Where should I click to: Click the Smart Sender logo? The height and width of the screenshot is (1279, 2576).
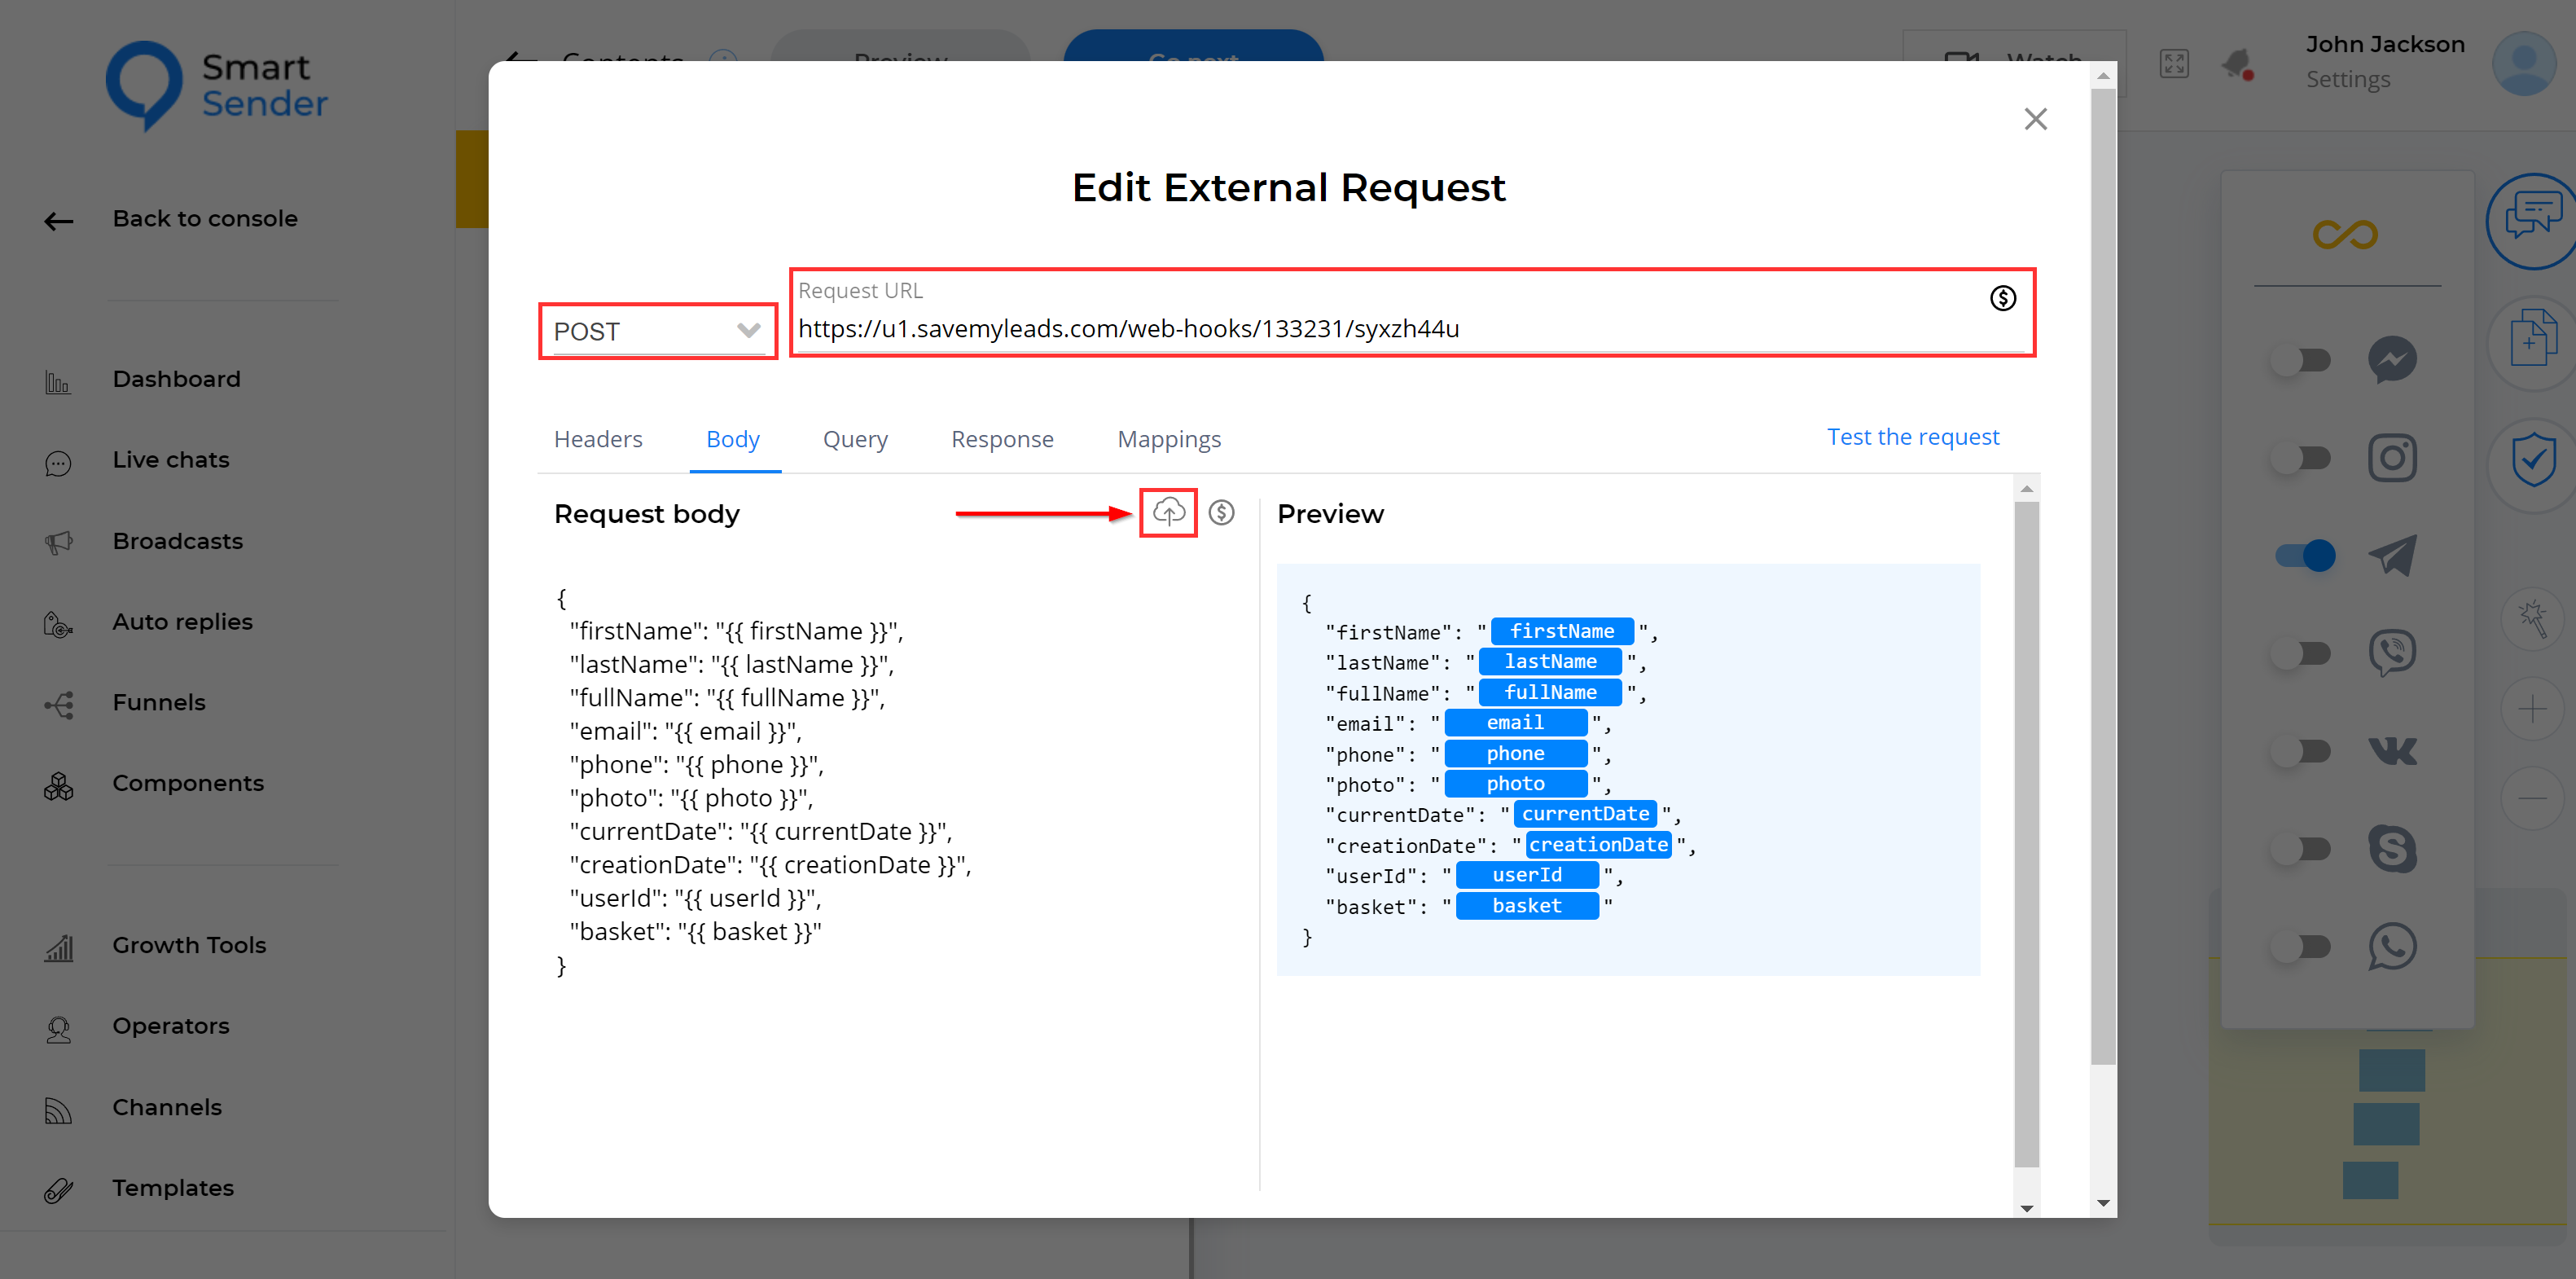coord(216,86)
